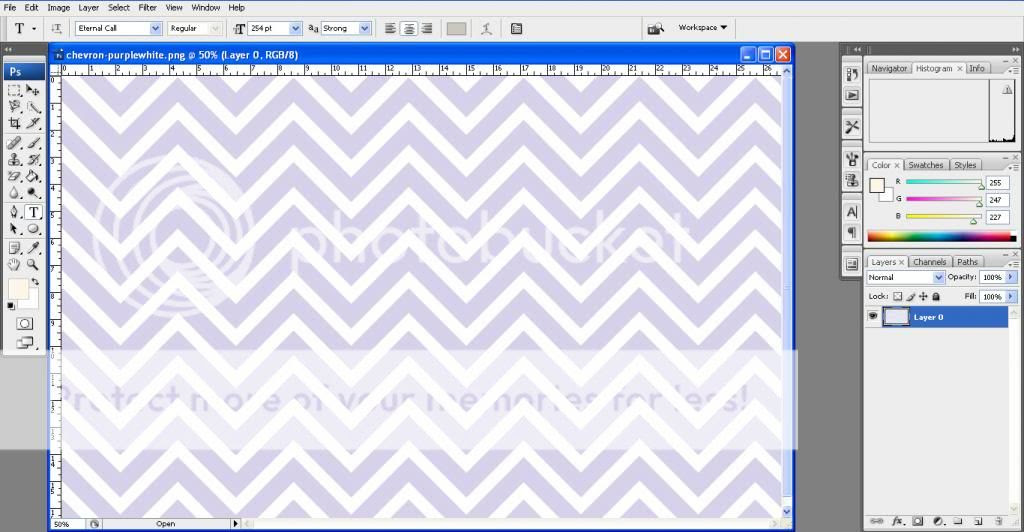Image resolution: width=1024 pixels, height=532 pixels.
Task: Select the Dodge tool
Action: (33, 193)
